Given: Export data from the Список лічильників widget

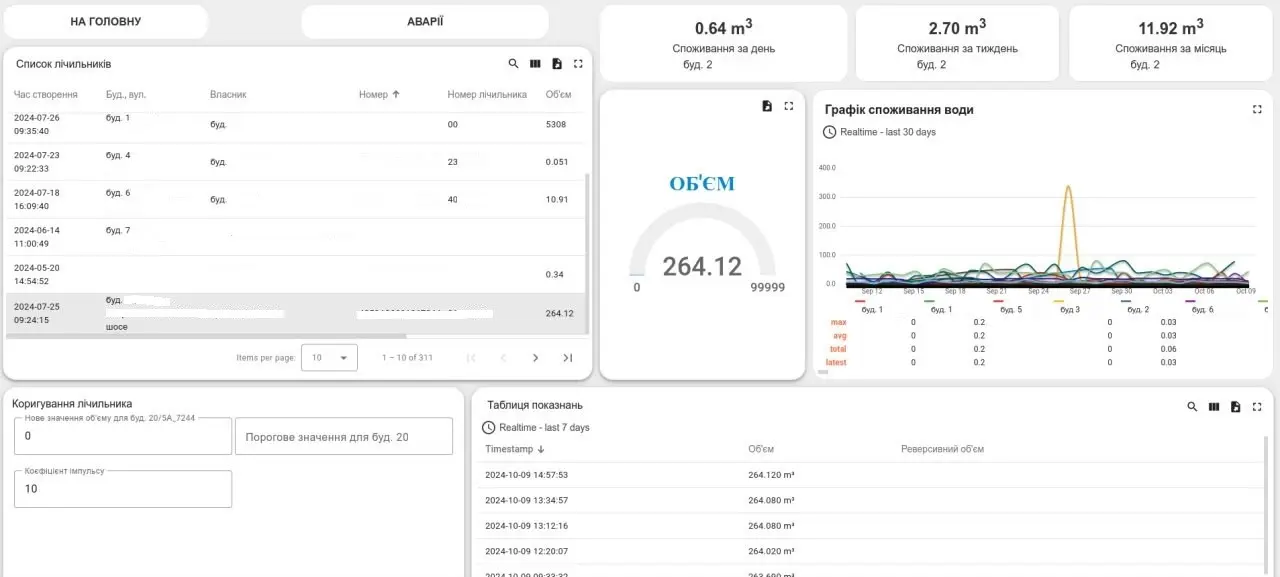Looking at the screenshot, I should pos(557,64).
